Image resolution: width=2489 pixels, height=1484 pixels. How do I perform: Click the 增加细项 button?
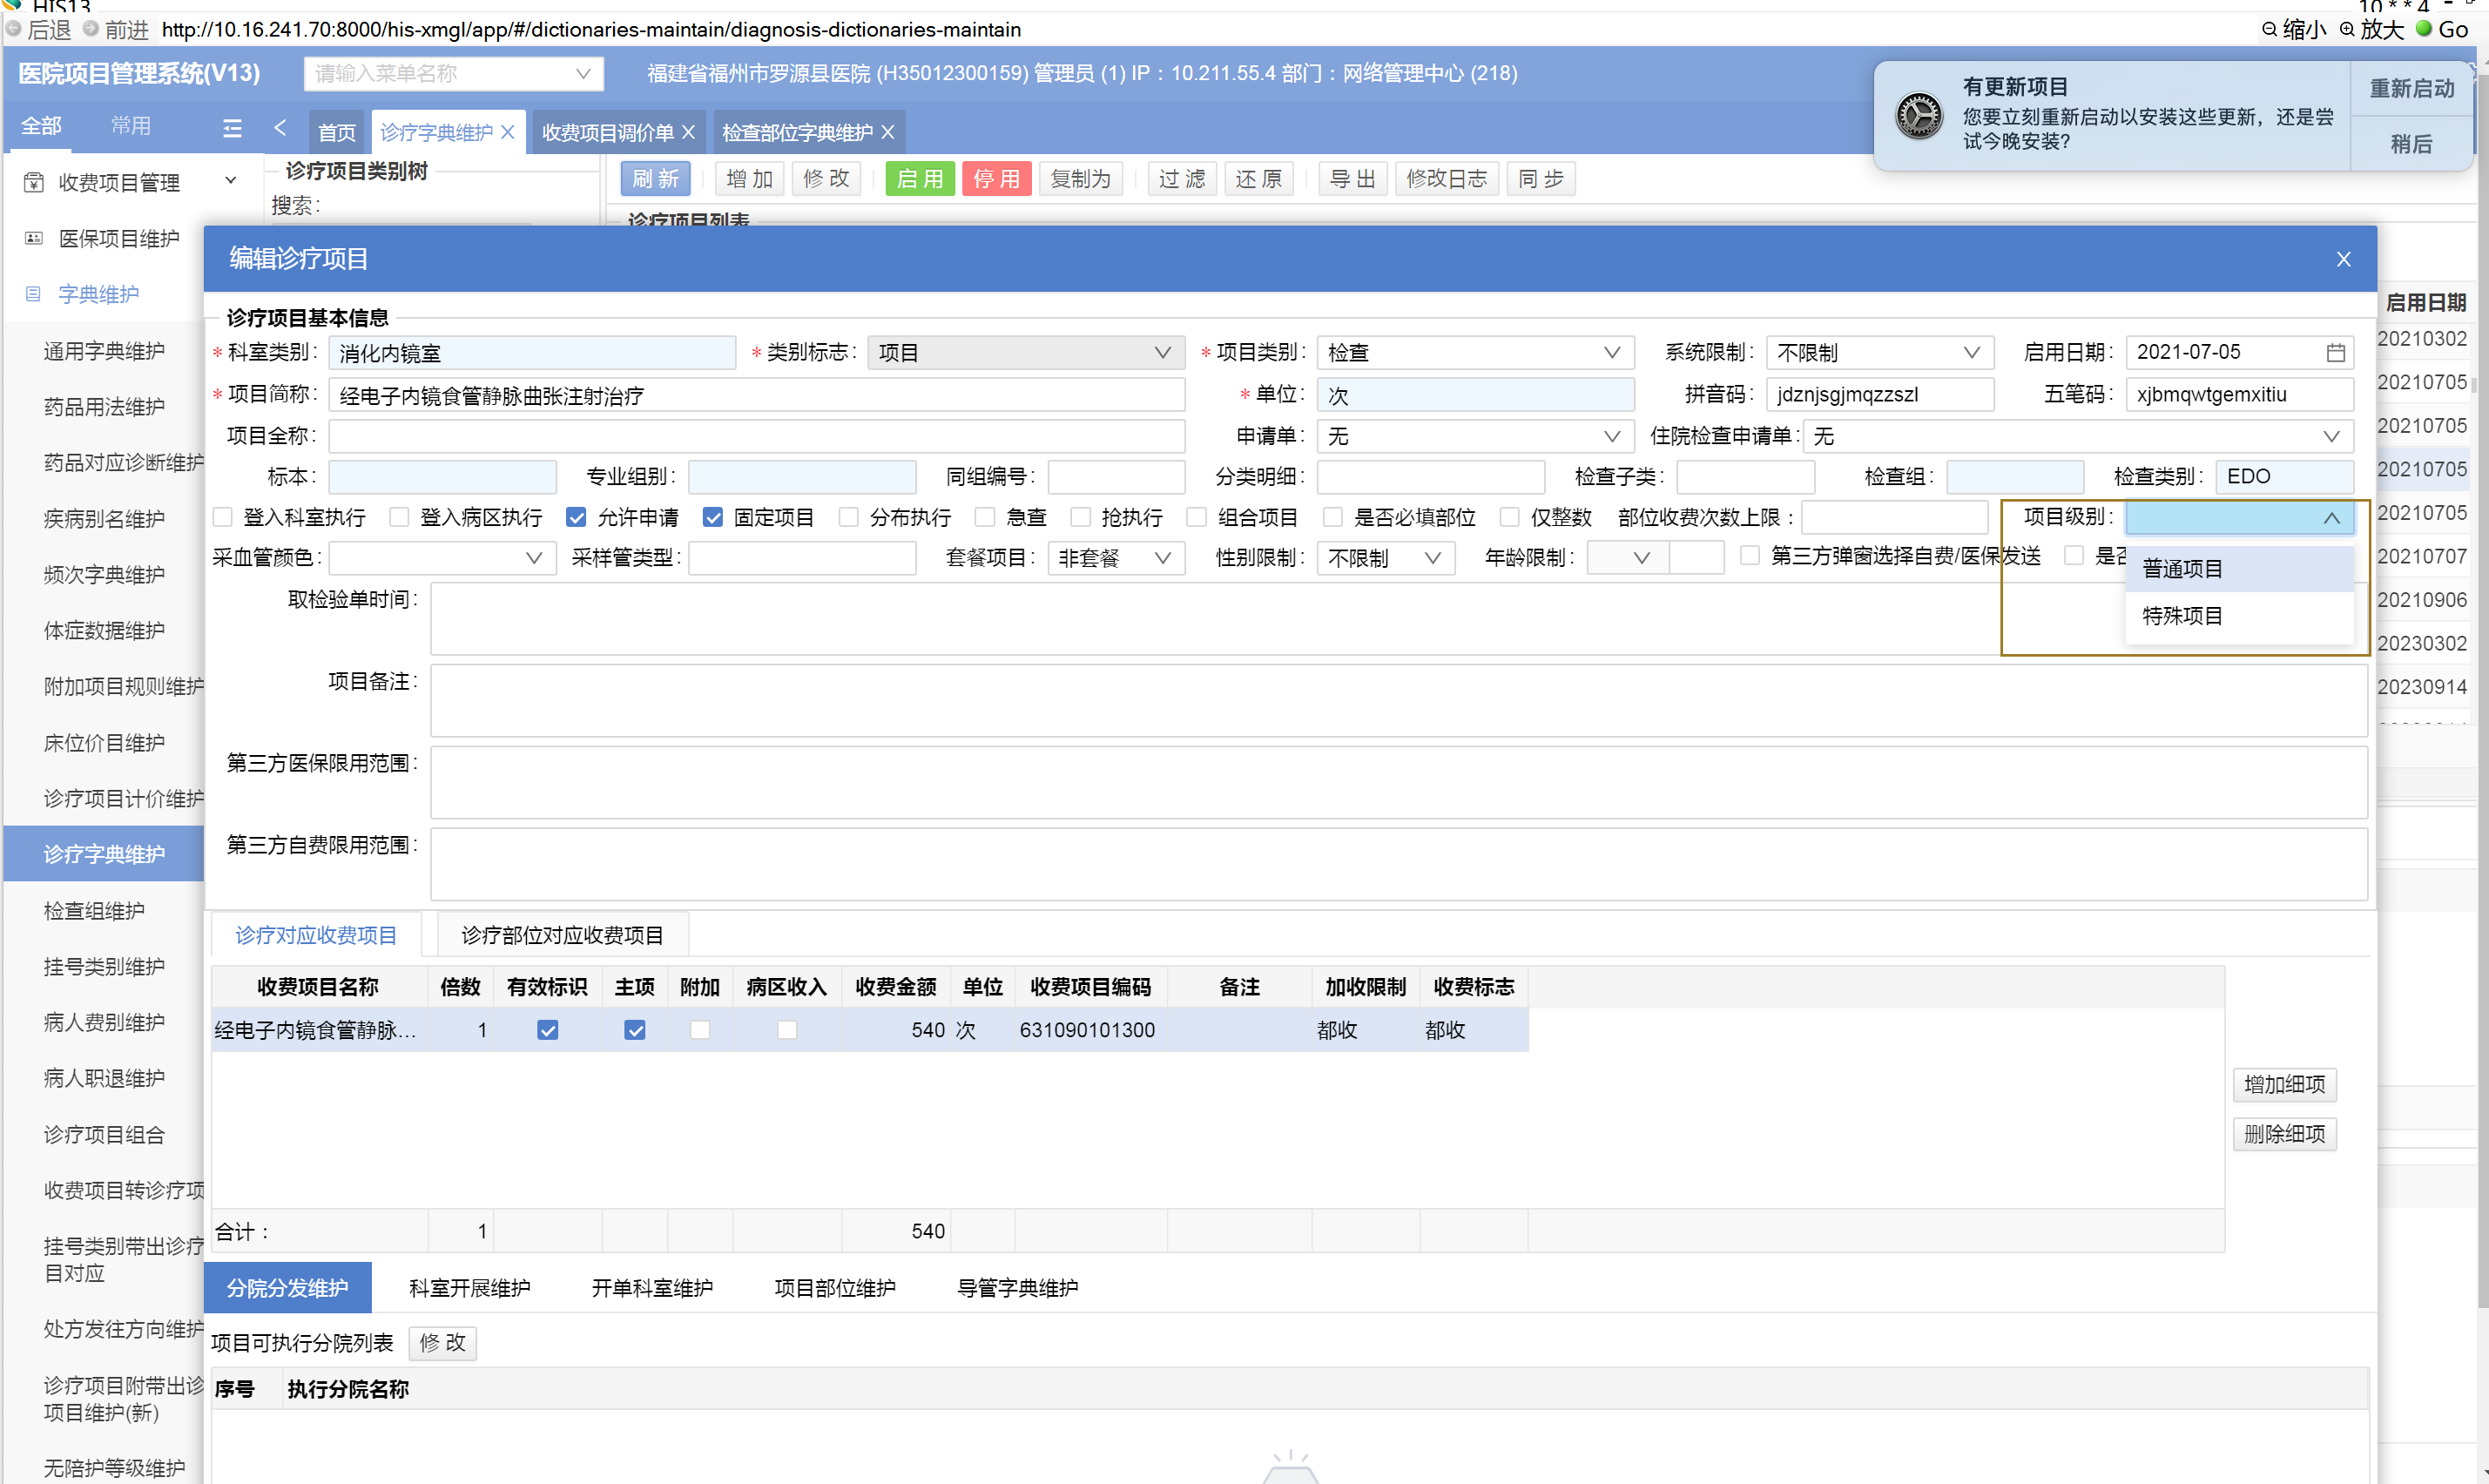tap(2284, 1084)
